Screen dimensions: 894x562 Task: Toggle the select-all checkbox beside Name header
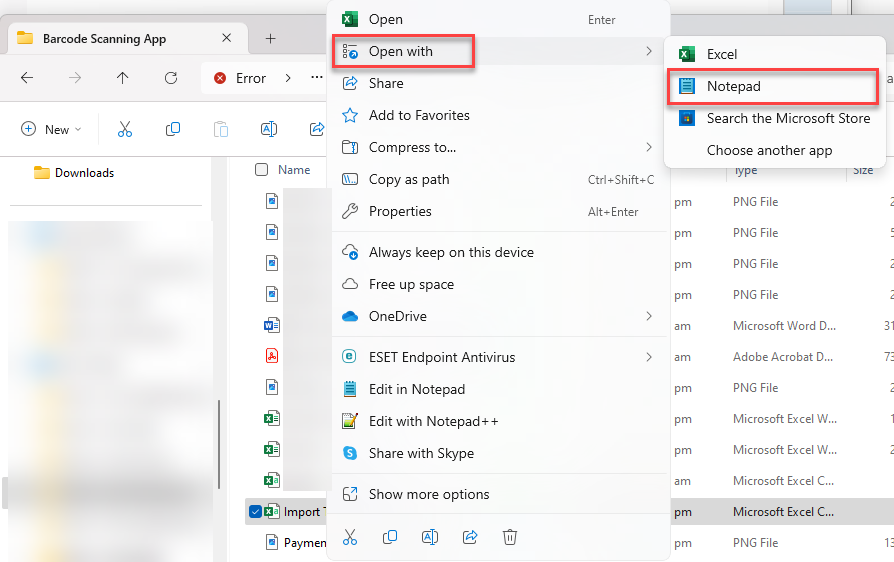coord(262,170)
